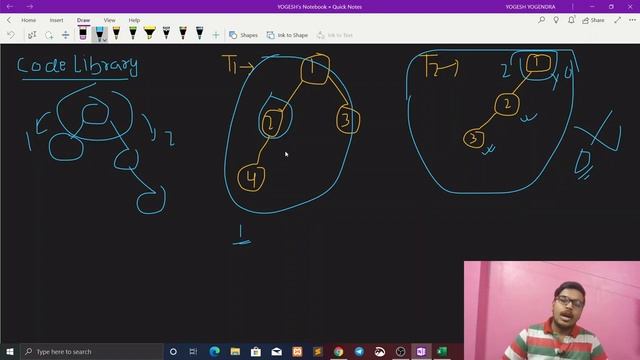Screen dimensions: 640x360
Task: Open the notifications bell
Action: 571,20
